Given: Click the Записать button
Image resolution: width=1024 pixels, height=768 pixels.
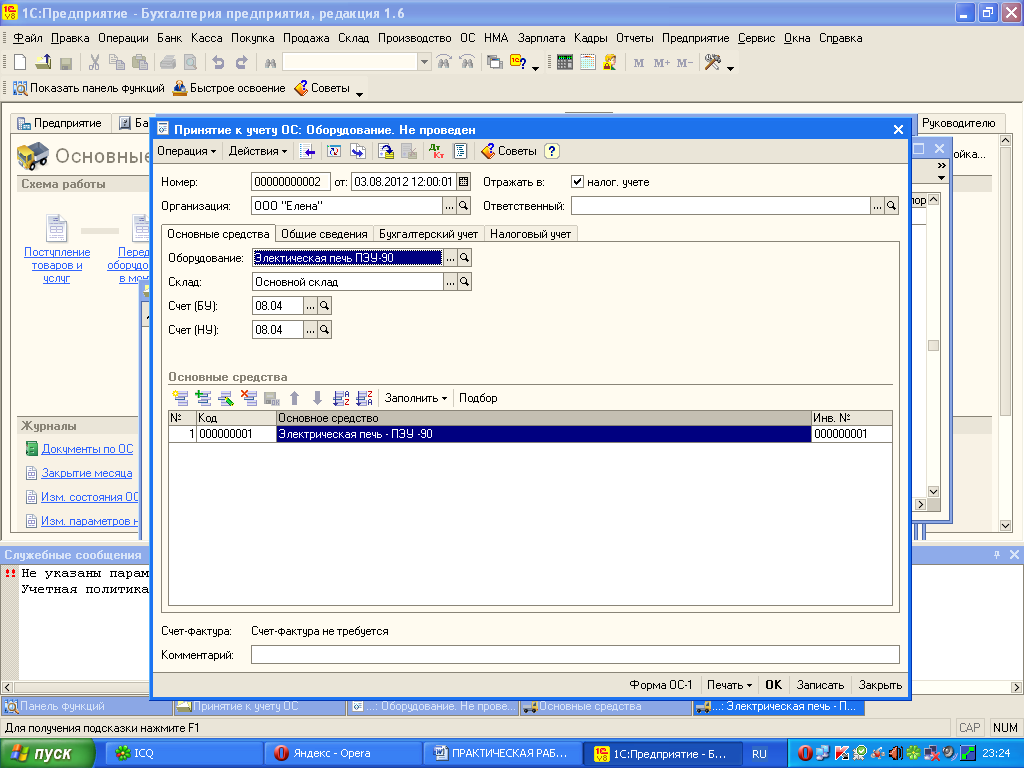Looking at the screenshot, I should pos(820,684).
